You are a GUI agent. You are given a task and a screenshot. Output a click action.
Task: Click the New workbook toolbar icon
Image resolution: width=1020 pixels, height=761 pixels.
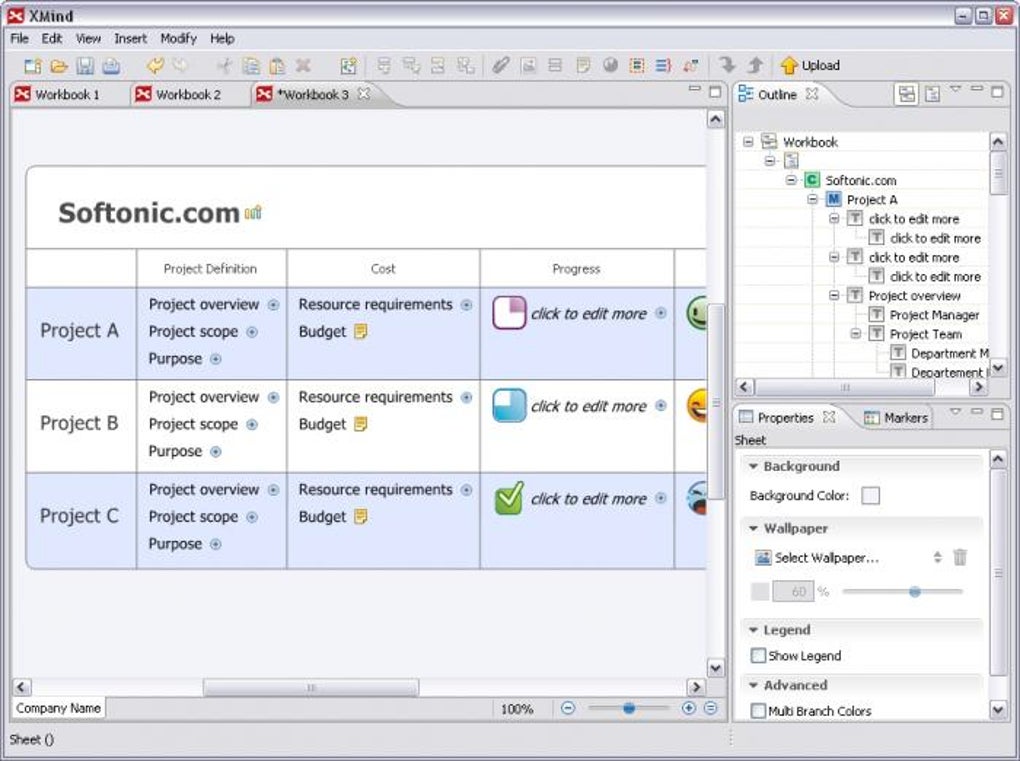[x=33, y=66]
